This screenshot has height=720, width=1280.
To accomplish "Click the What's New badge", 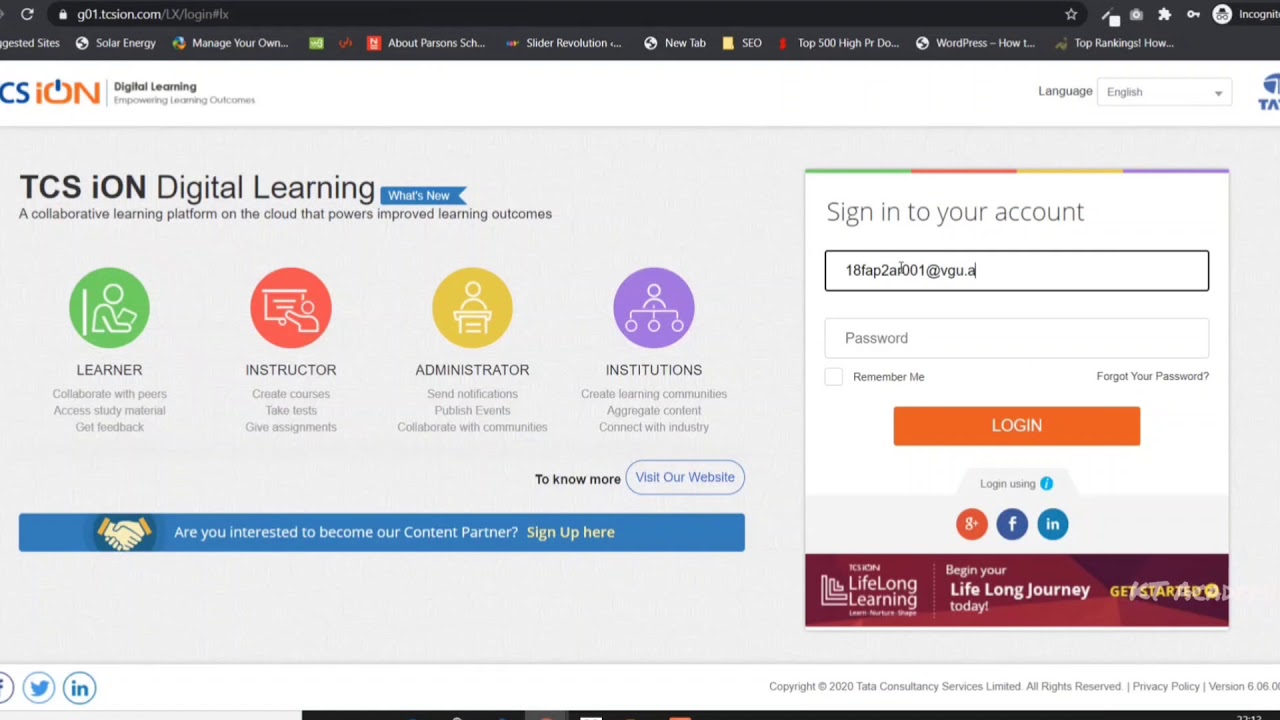I will coord(422,195).
